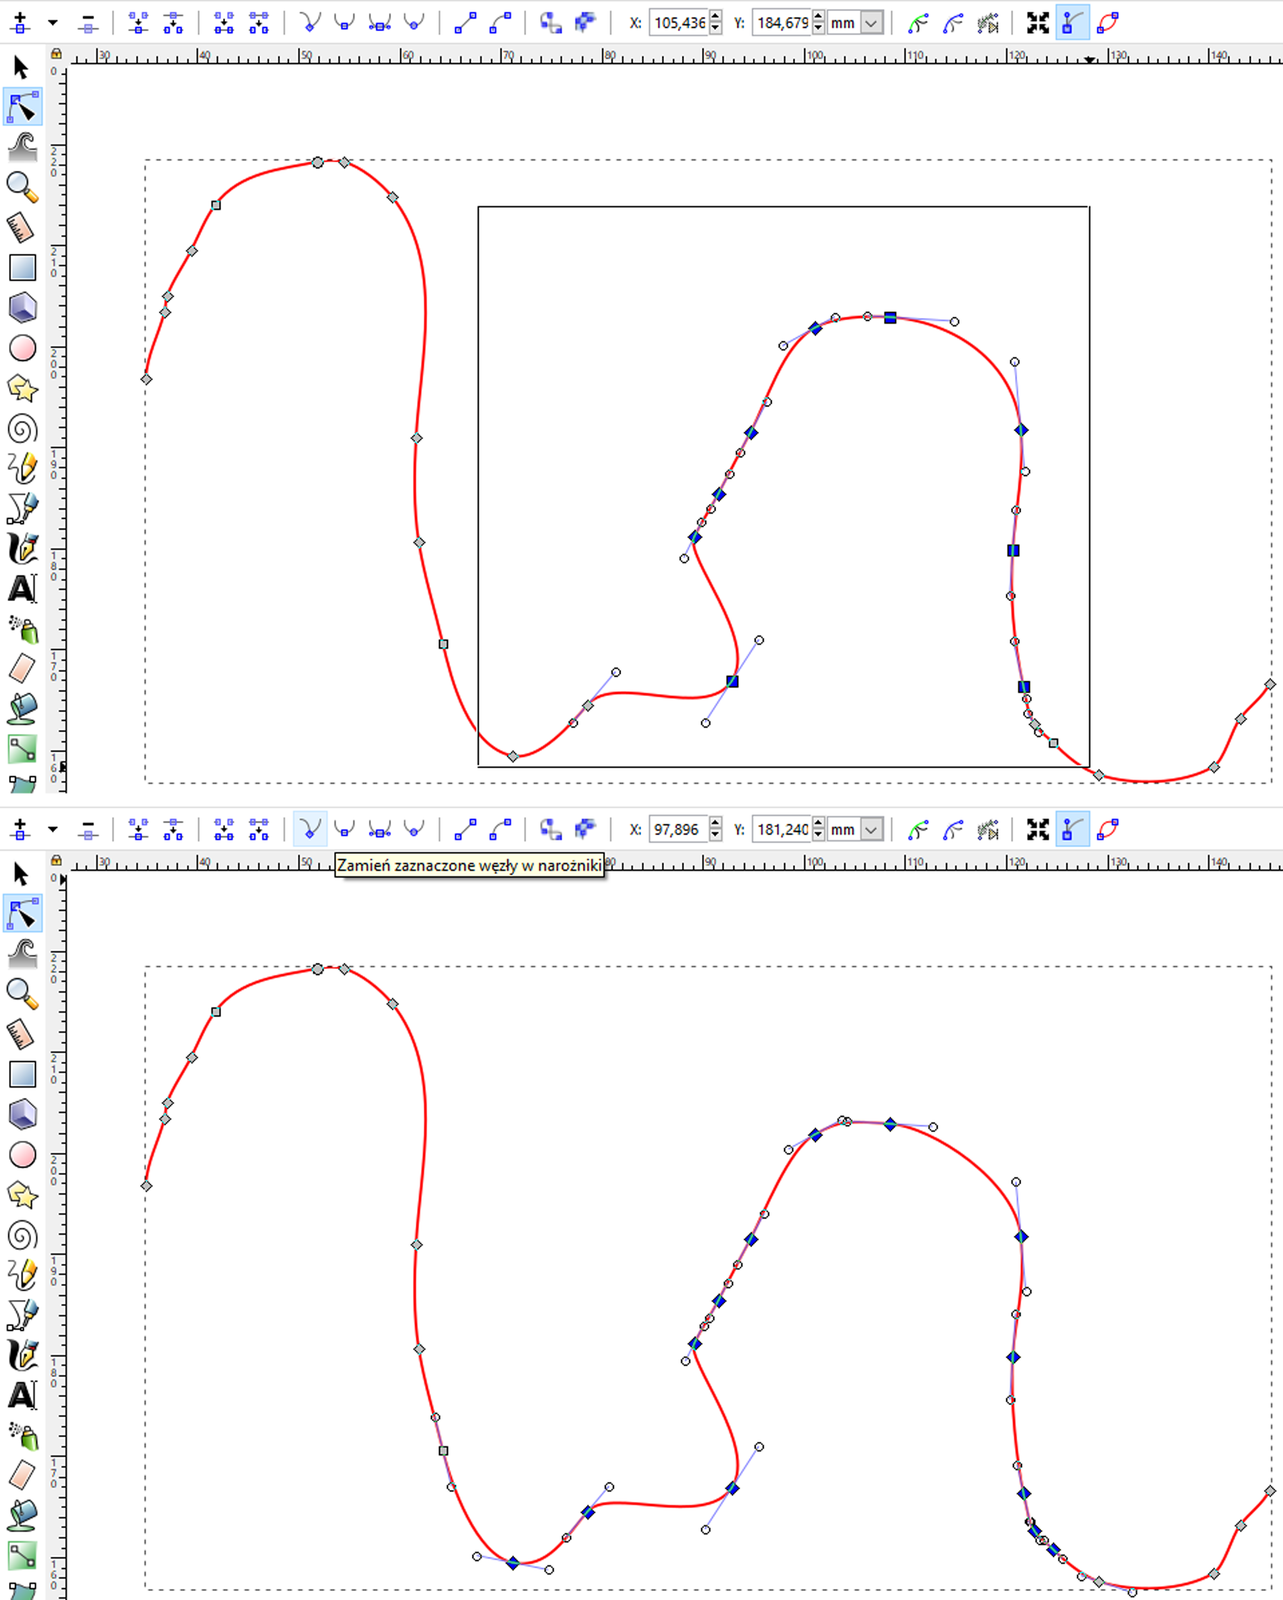
Task: Expand insert-node options arrow in upper toolbar
Action: pyautogui.click(x=53, y=22)
